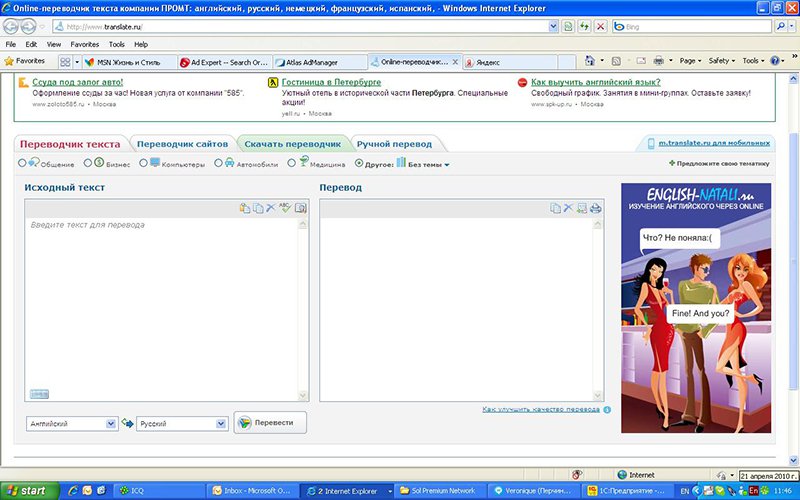Click the browser Back arrow button
The width and height of the screenshot is (800, 500).
[11, 26]
